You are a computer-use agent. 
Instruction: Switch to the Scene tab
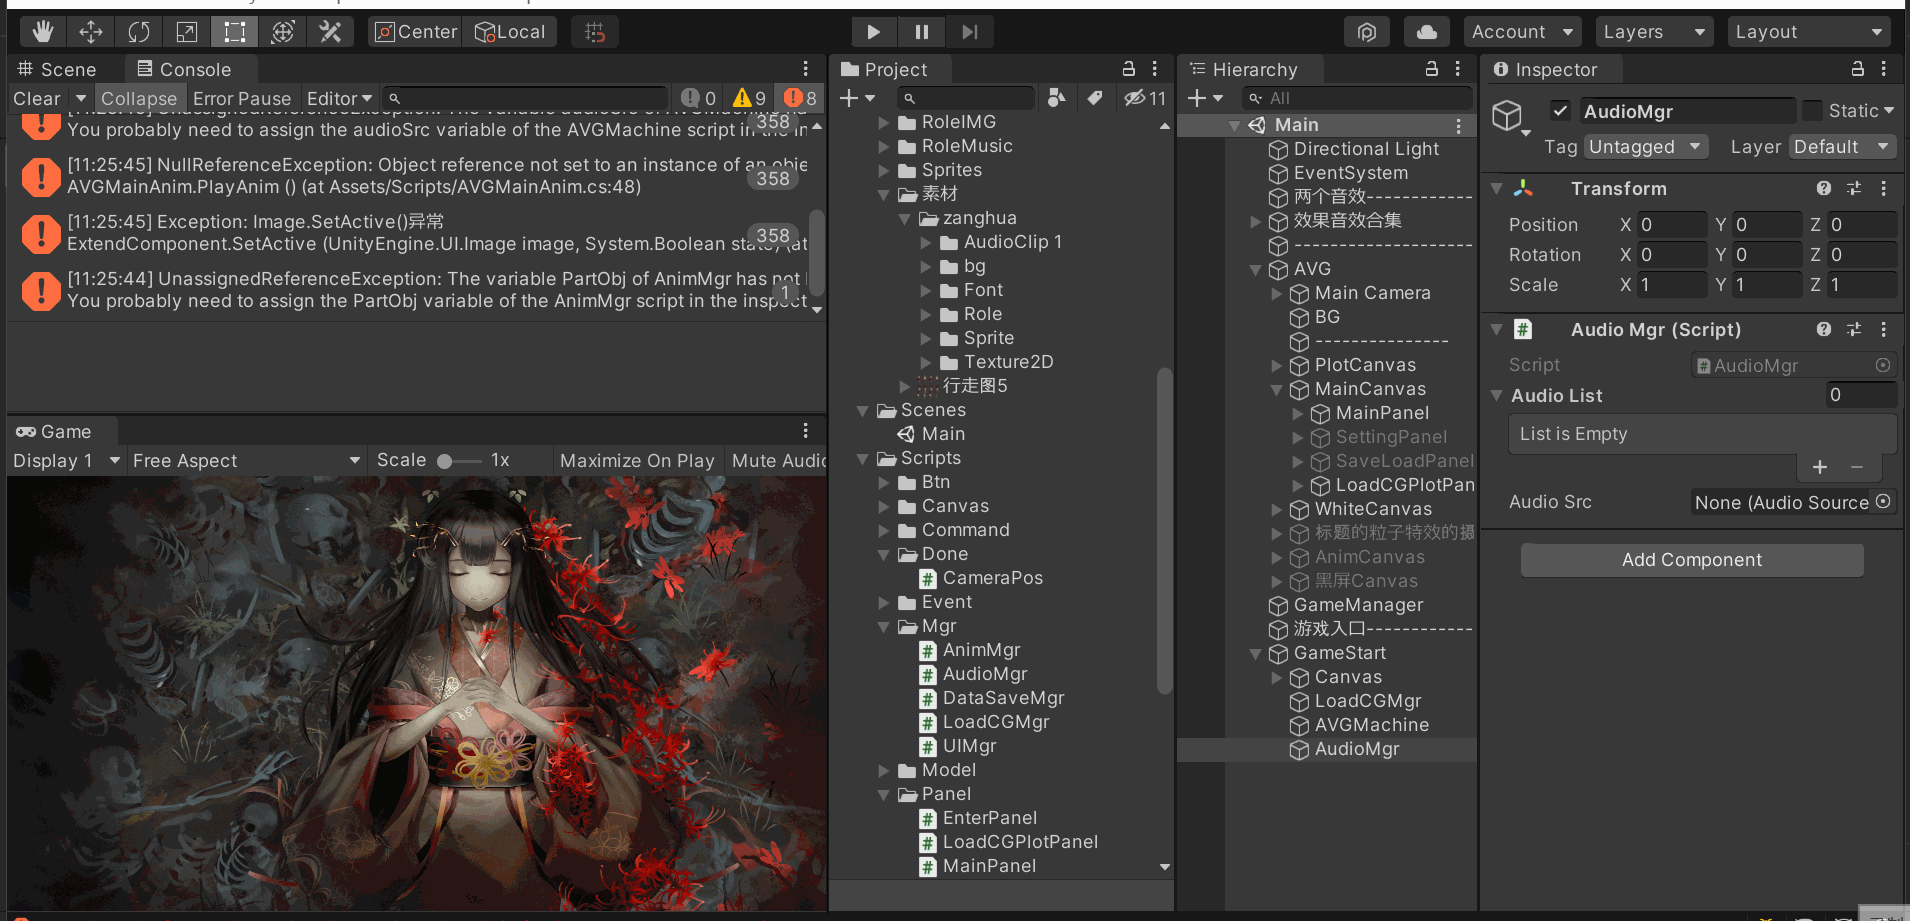(x=57, y=69)
